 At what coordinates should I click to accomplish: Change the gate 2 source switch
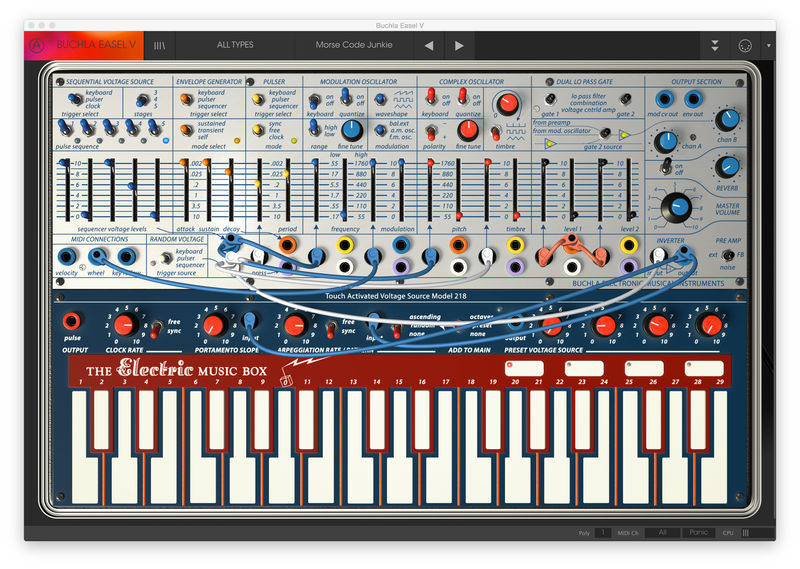coord(605,134)
